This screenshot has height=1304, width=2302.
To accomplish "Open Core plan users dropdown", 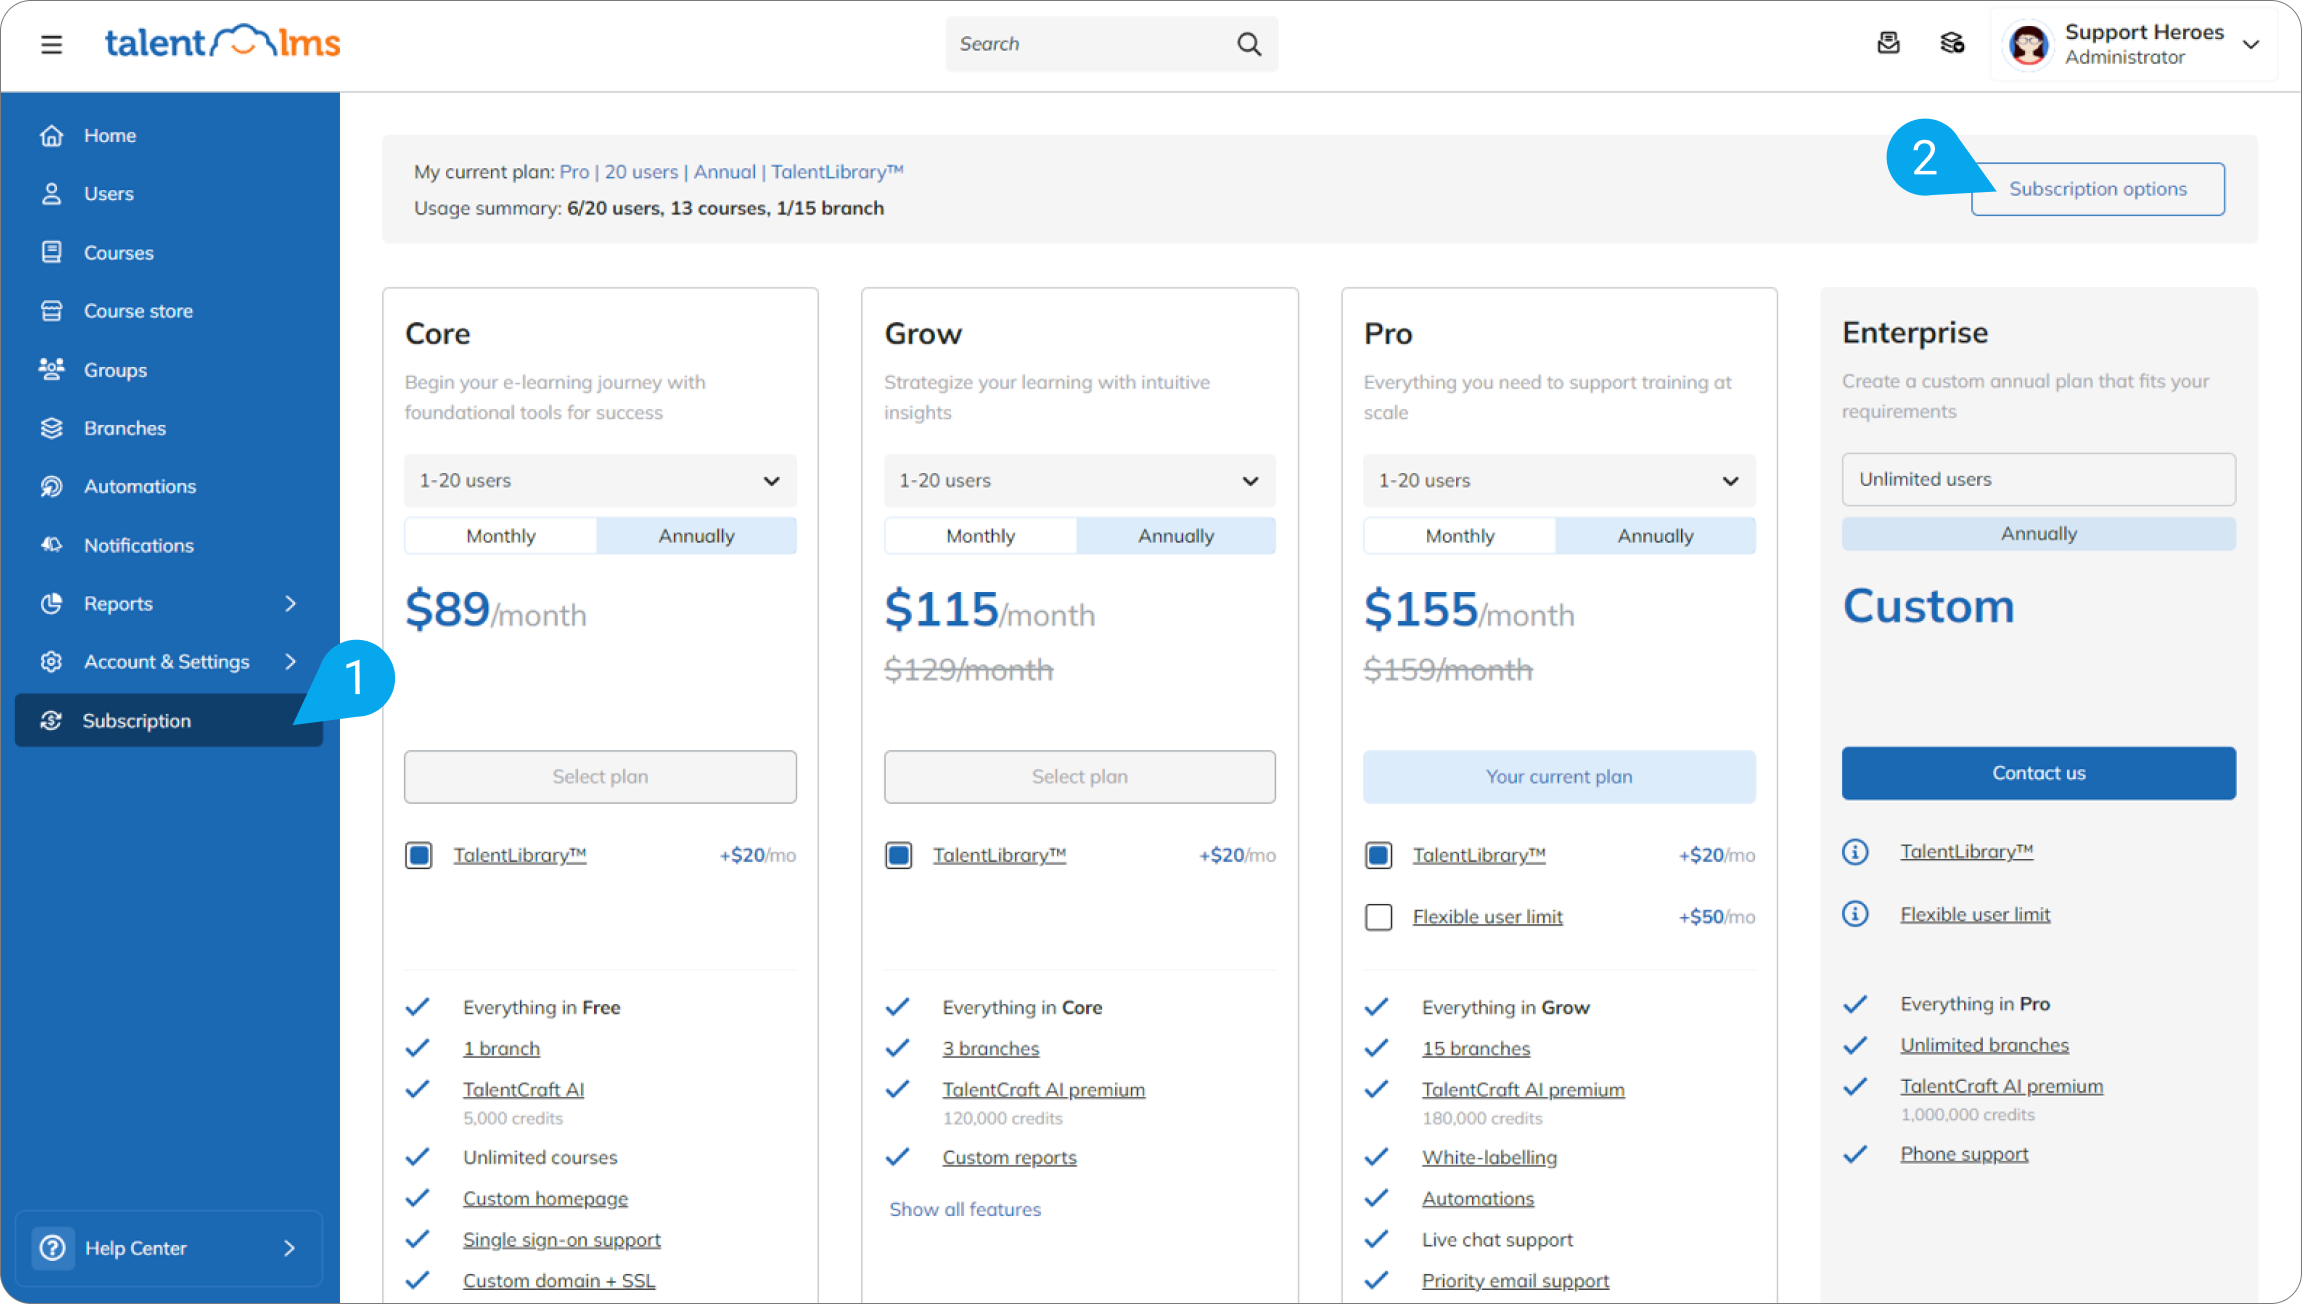I will [x=600, y=481].
